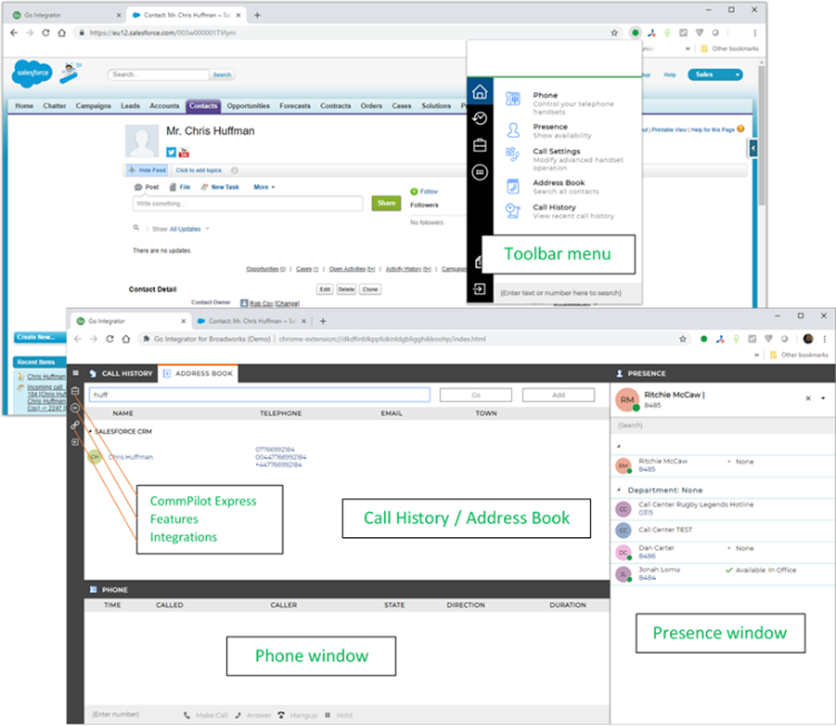Image resolution: width=836 pixels, height=726 pixels.
Task: Click the Presence search field
Action: pos(722,425)
